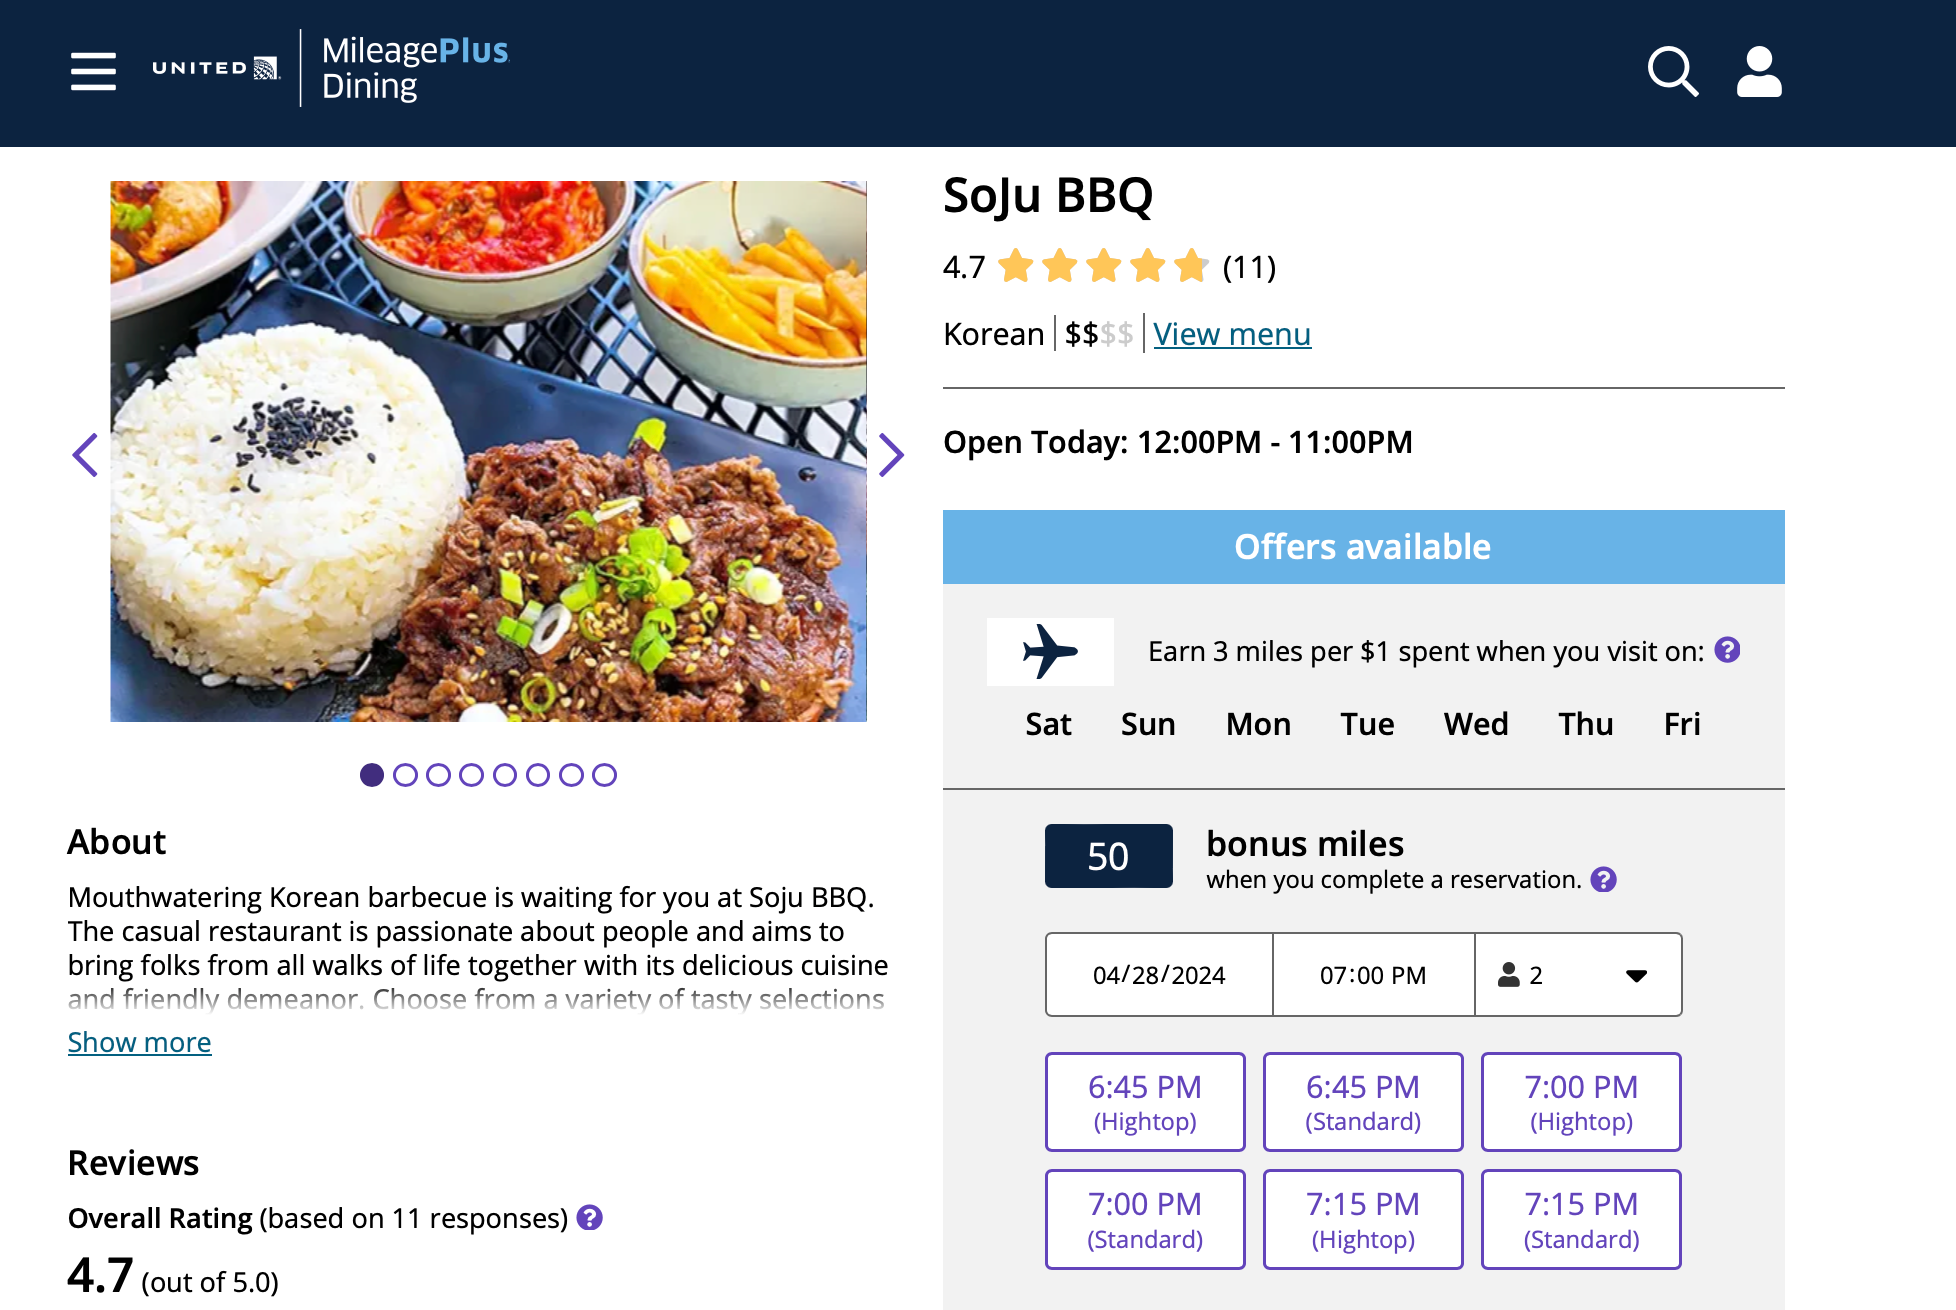Jump to the last carousel dot
Viewport: 1956px width, 1310px height.
[x=604, y=775]
